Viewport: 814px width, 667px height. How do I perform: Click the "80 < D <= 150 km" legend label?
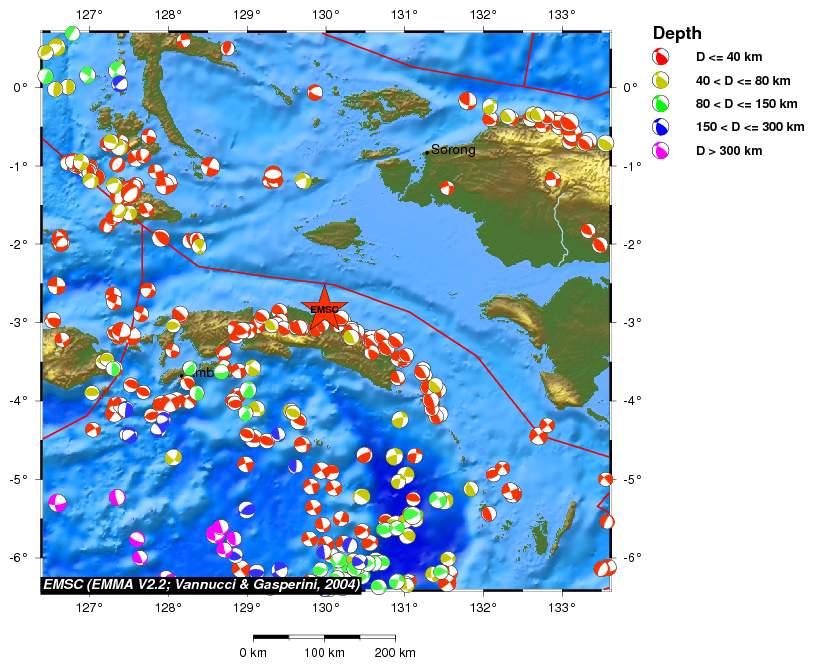pos(746,103)
